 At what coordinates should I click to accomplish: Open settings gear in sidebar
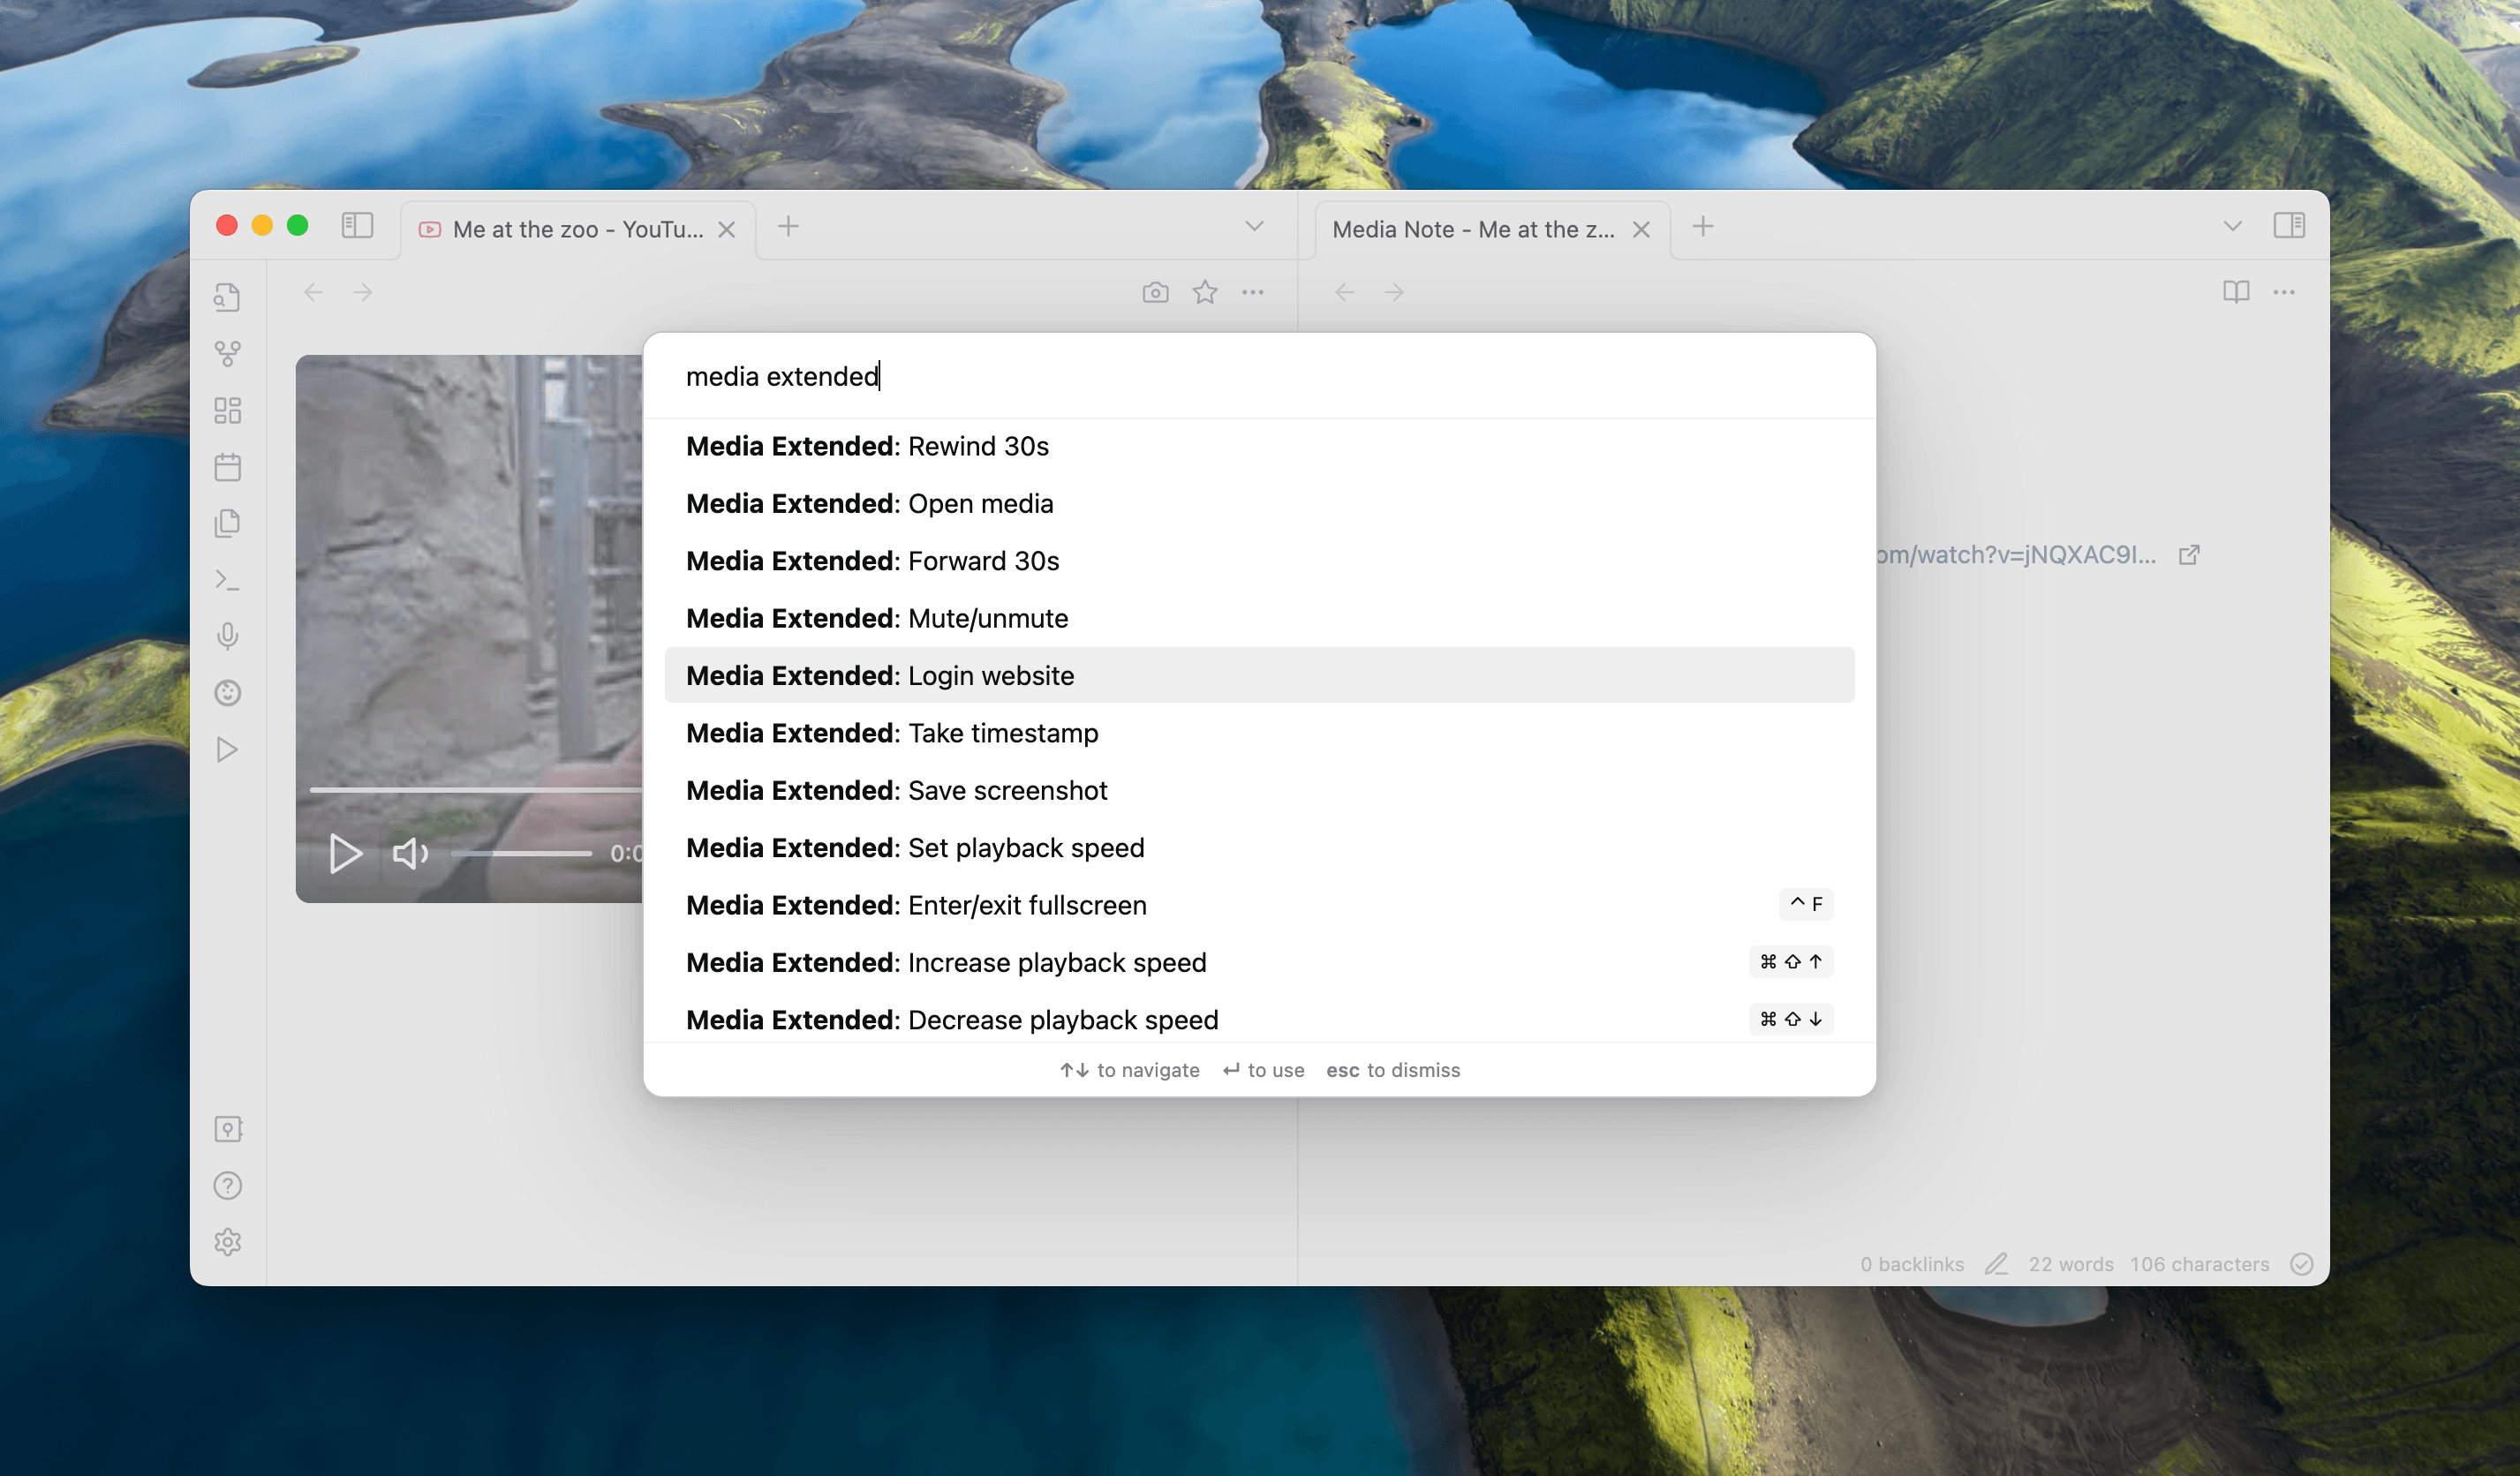pyautogui.click(x=227, y=1242)
